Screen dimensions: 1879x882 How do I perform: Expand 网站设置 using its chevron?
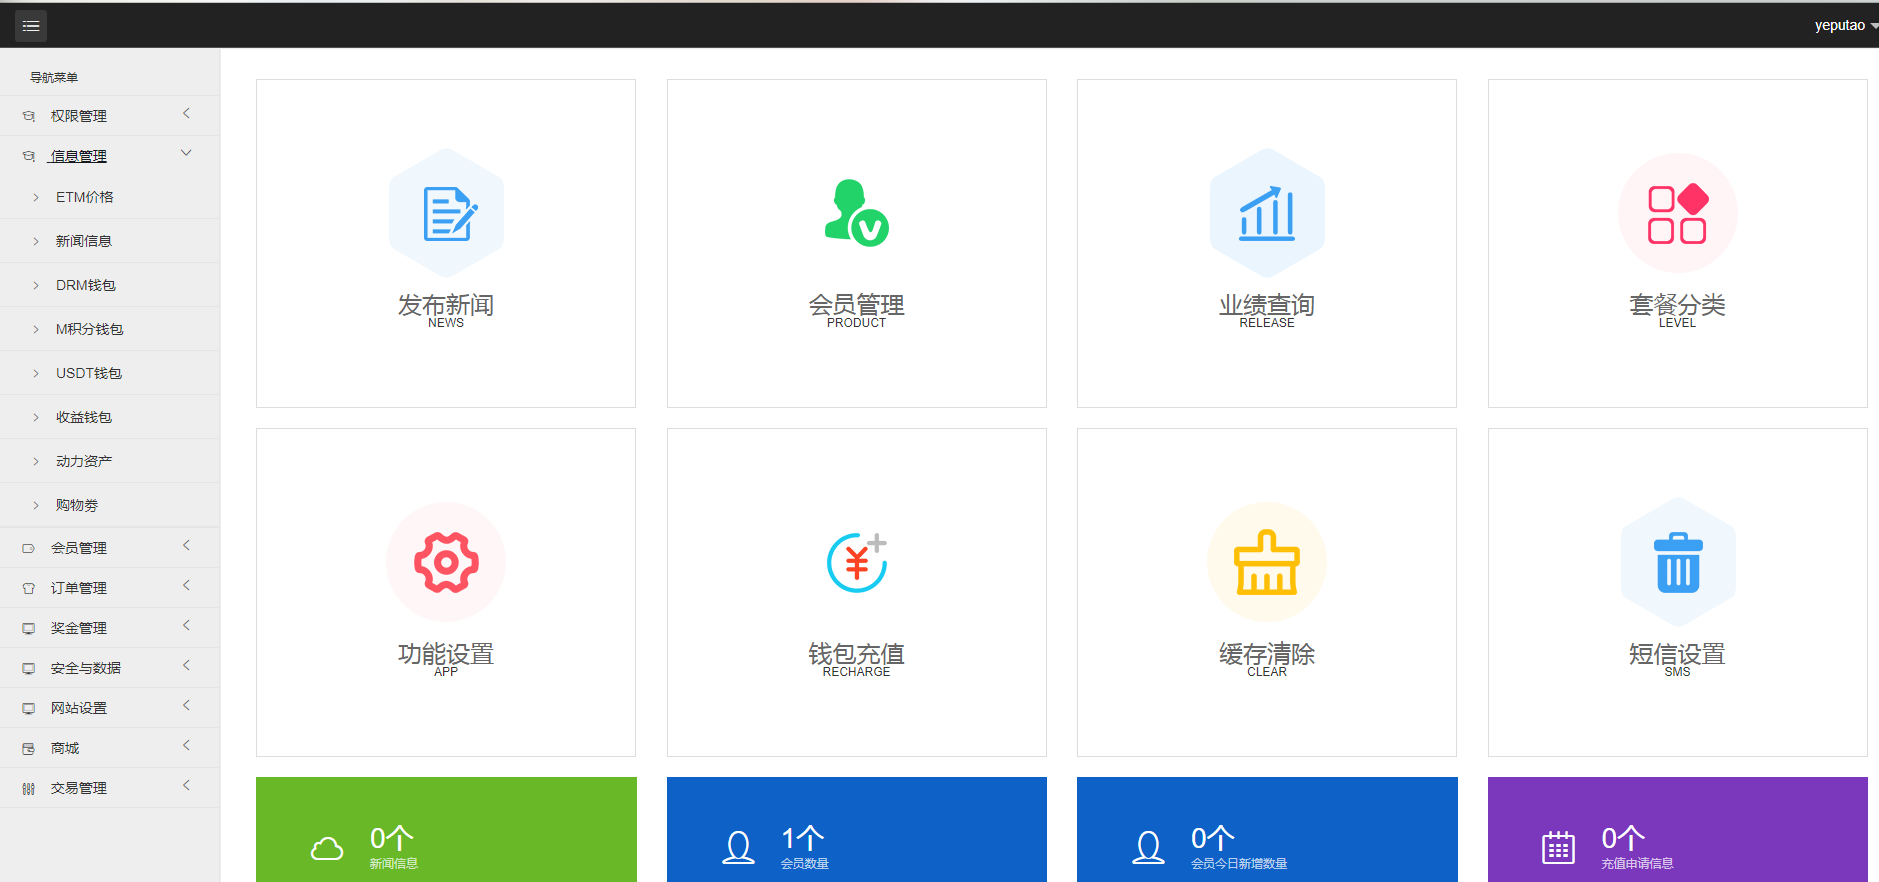click(187, 706)
